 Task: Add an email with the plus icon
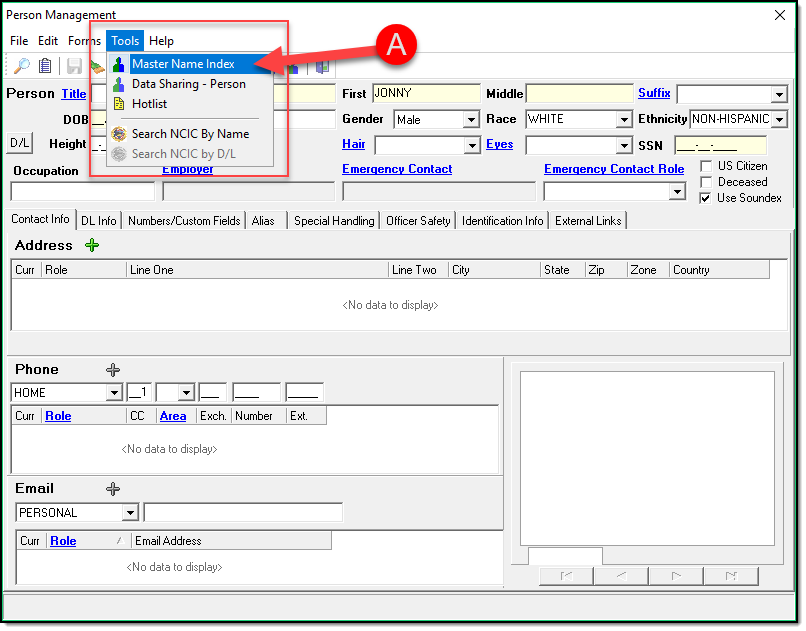click(x=113, y=489)
